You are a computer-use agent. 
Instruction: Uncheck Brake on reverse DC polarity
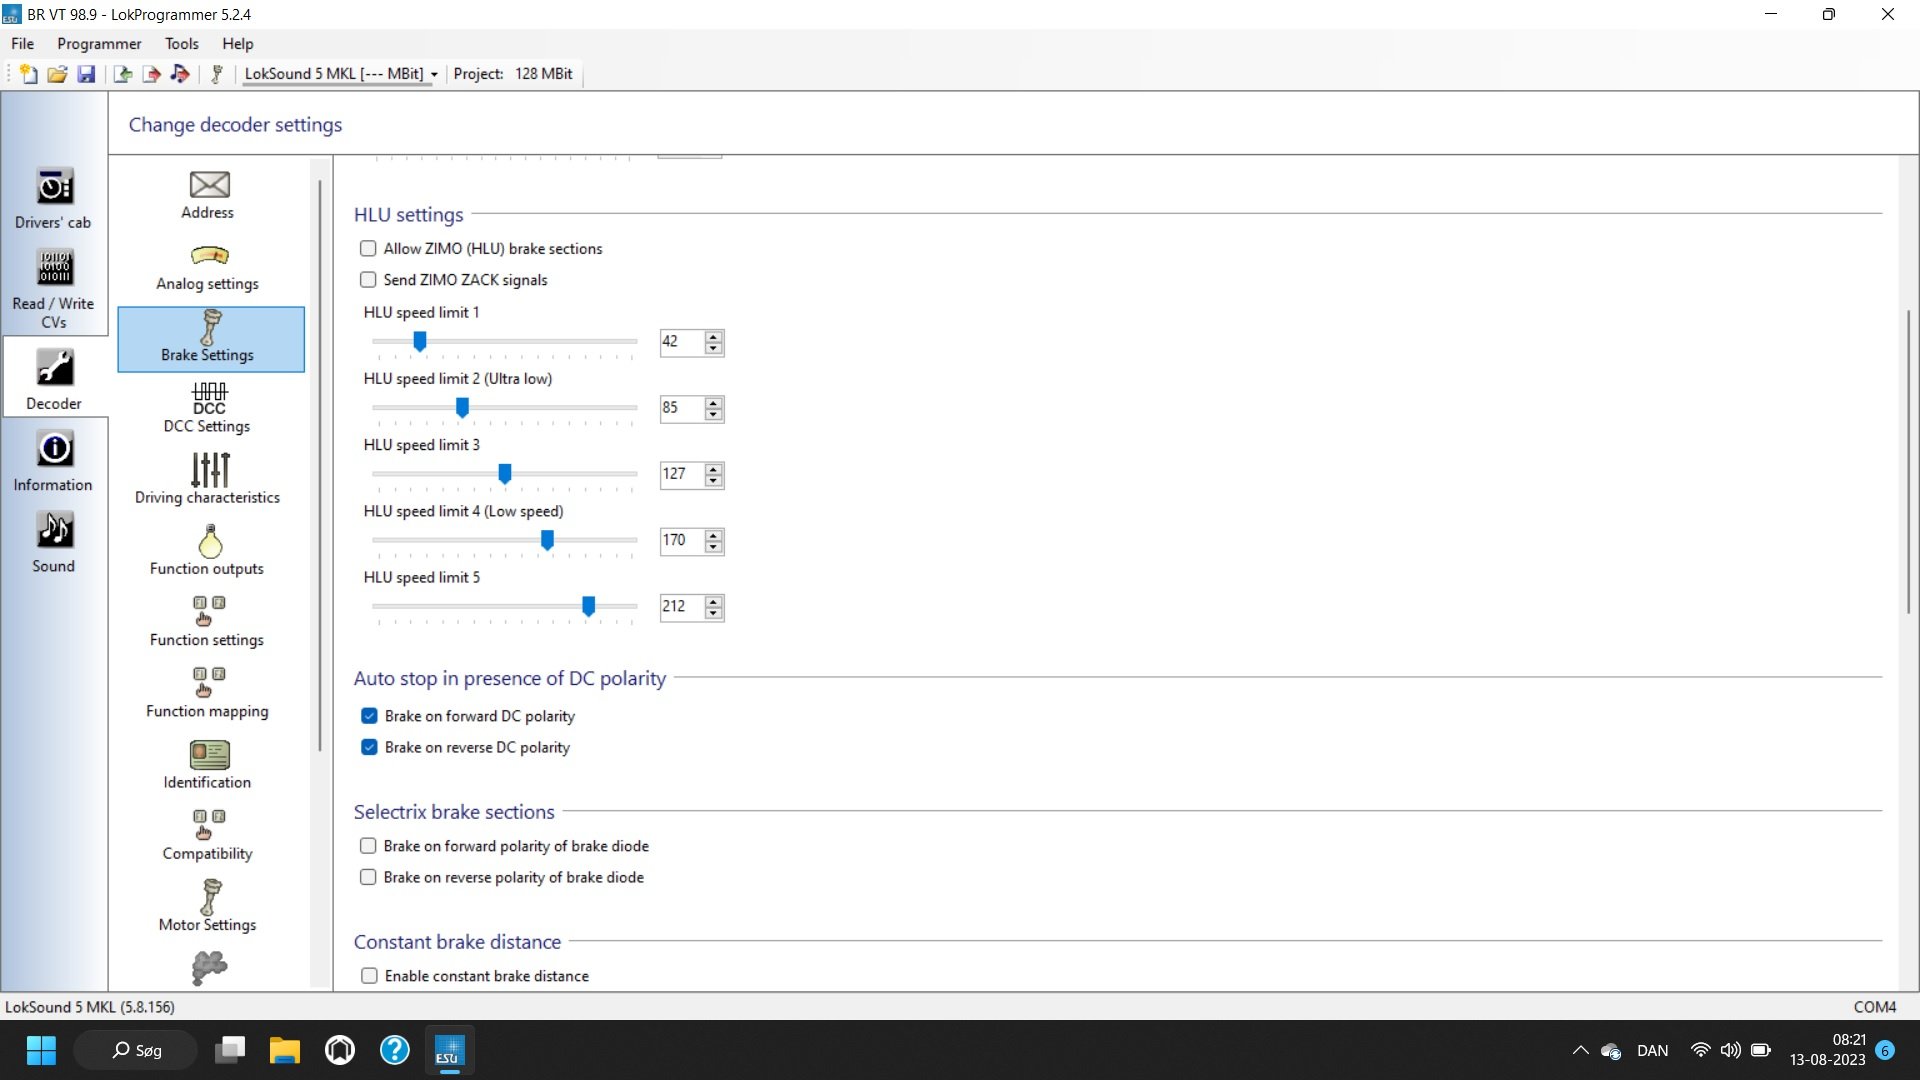click(369, 747)
